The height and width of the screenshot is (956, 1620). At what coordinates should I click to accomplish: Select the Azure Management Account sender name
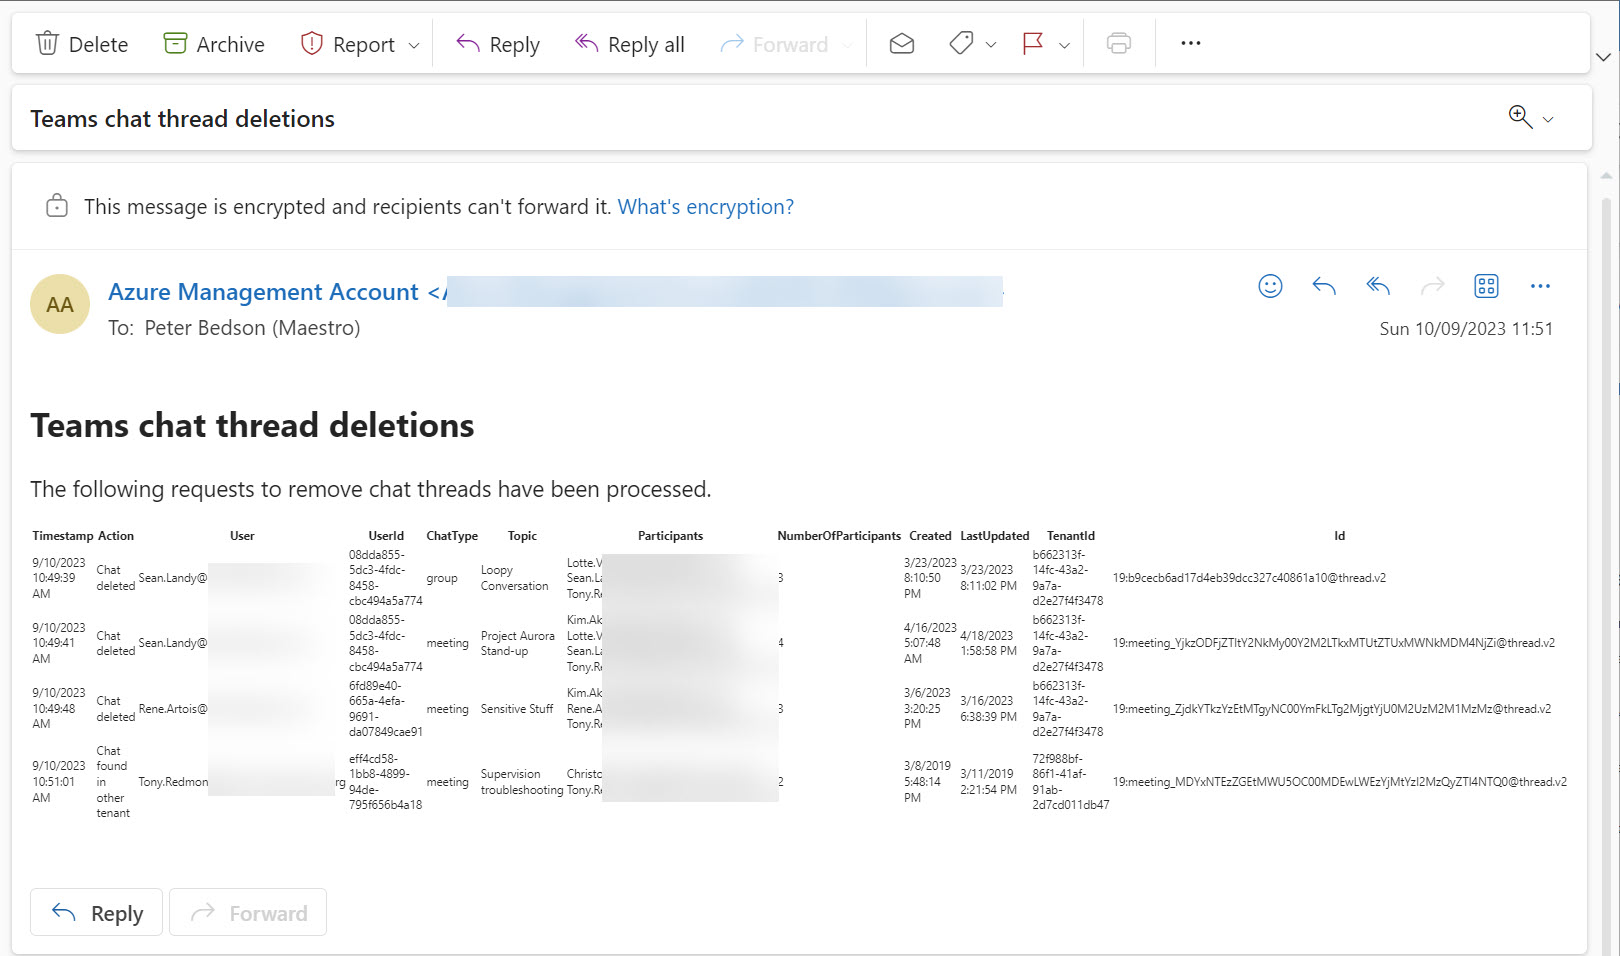click(x=263, y=291)
